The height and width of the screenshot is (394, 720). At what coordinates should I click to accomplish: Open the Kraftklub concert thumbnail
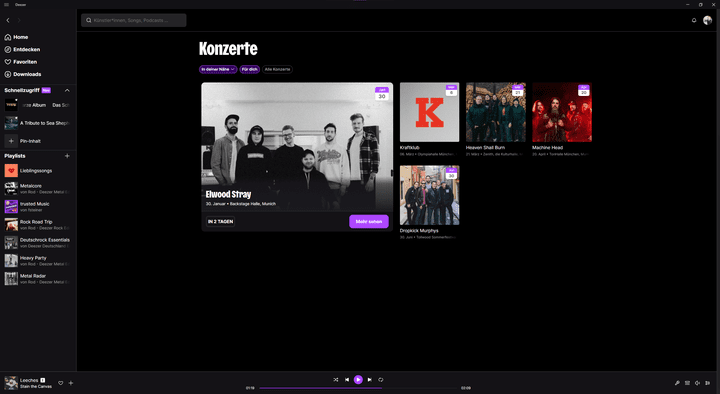coord(429,112)
